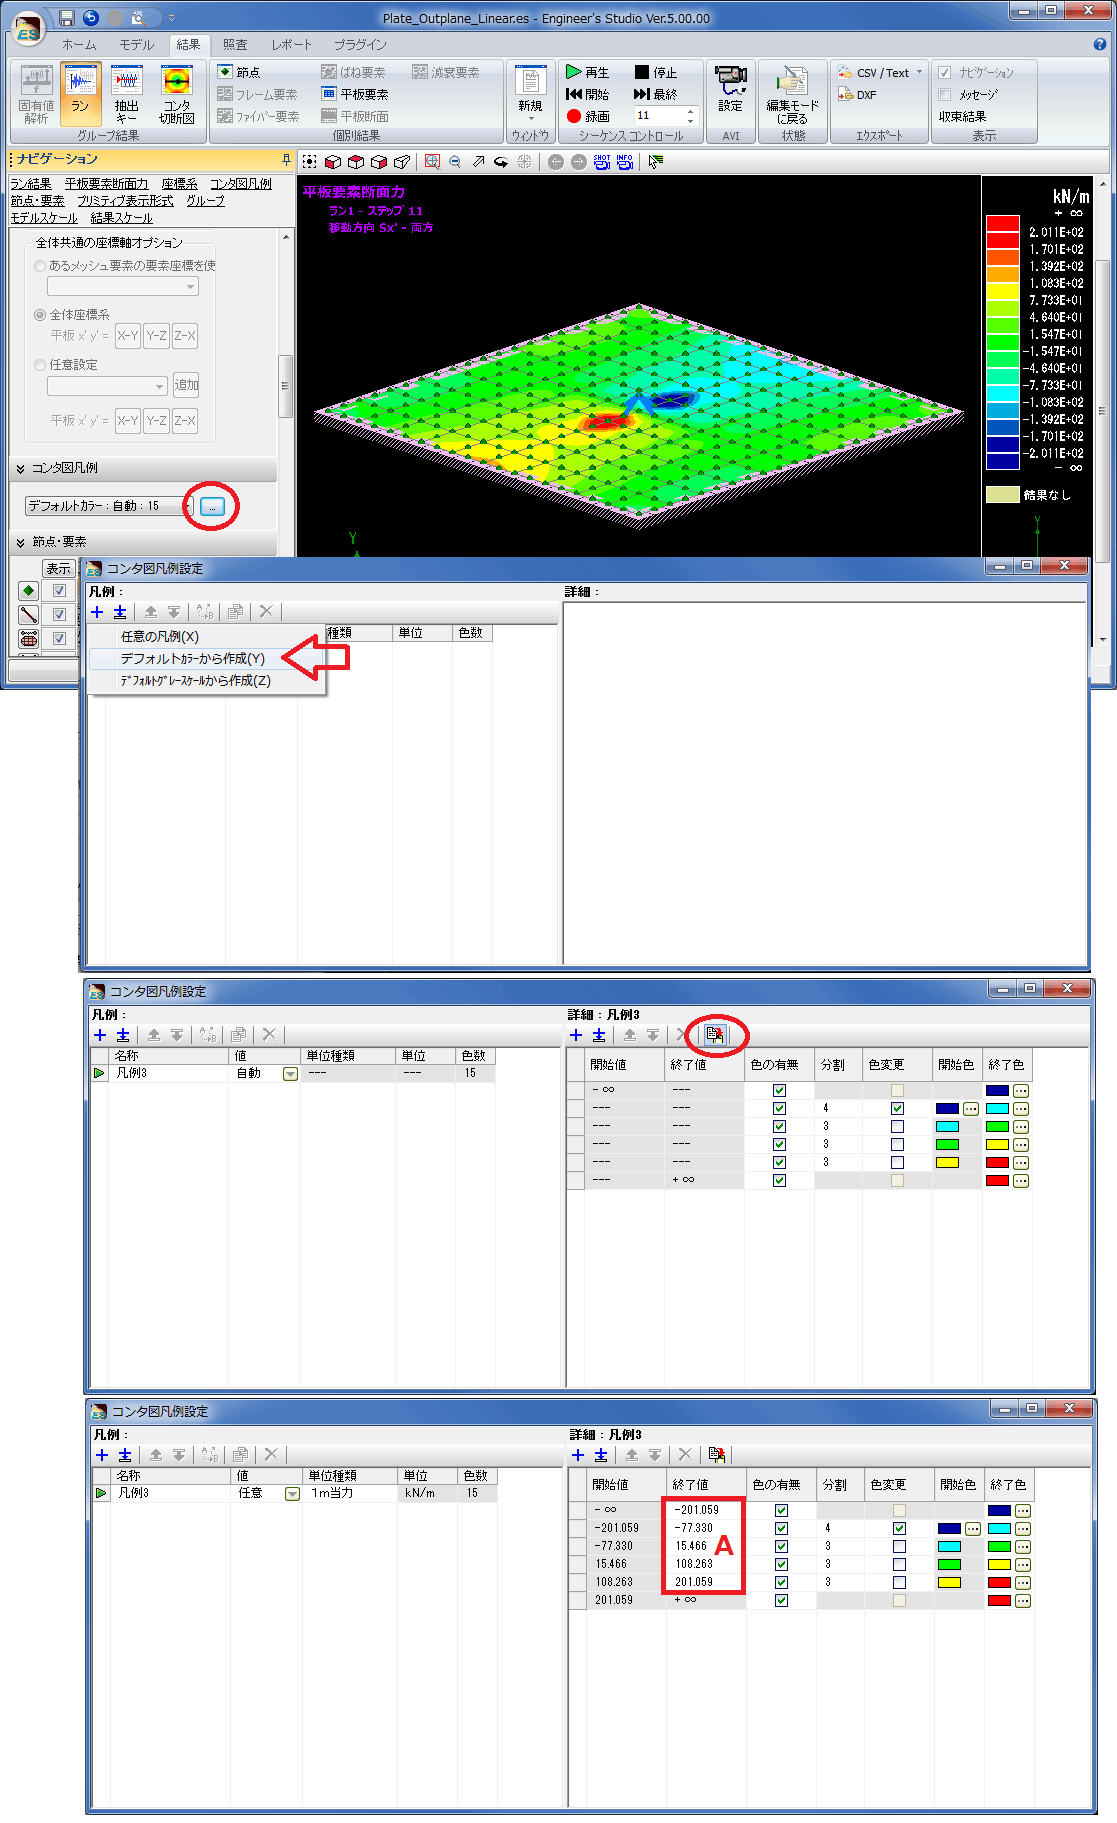Switch to the 照査 ribbon tab
The image size is (1117, 1823).
[x=235, y=45]
